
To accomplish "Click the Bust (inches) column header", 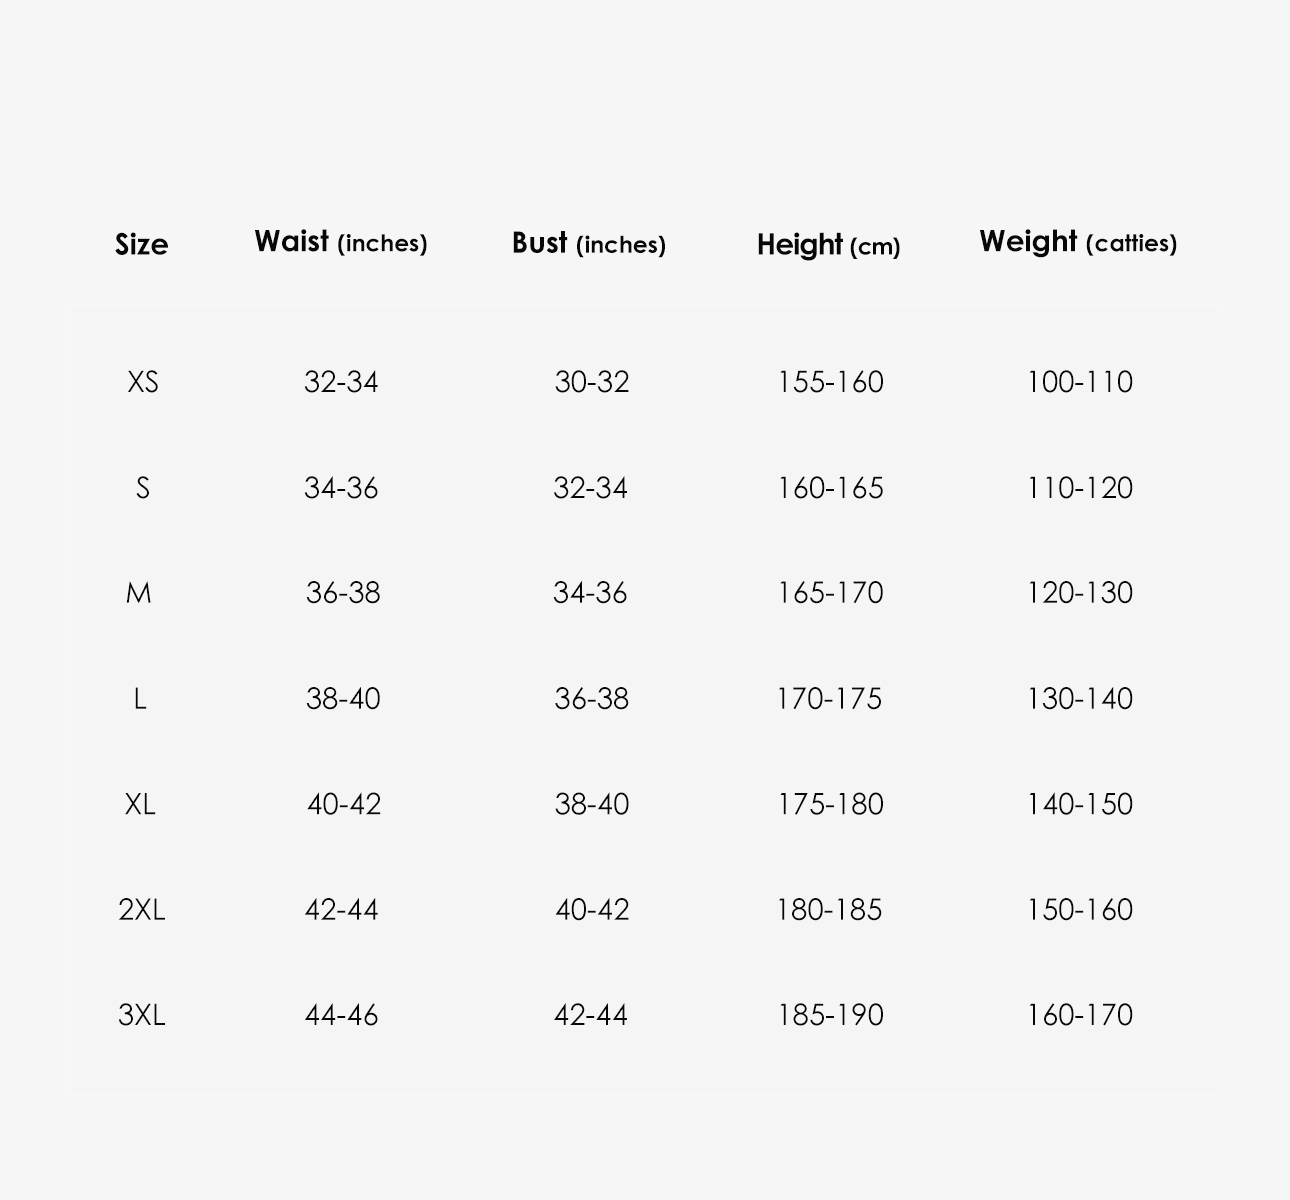I will (589, 243).
